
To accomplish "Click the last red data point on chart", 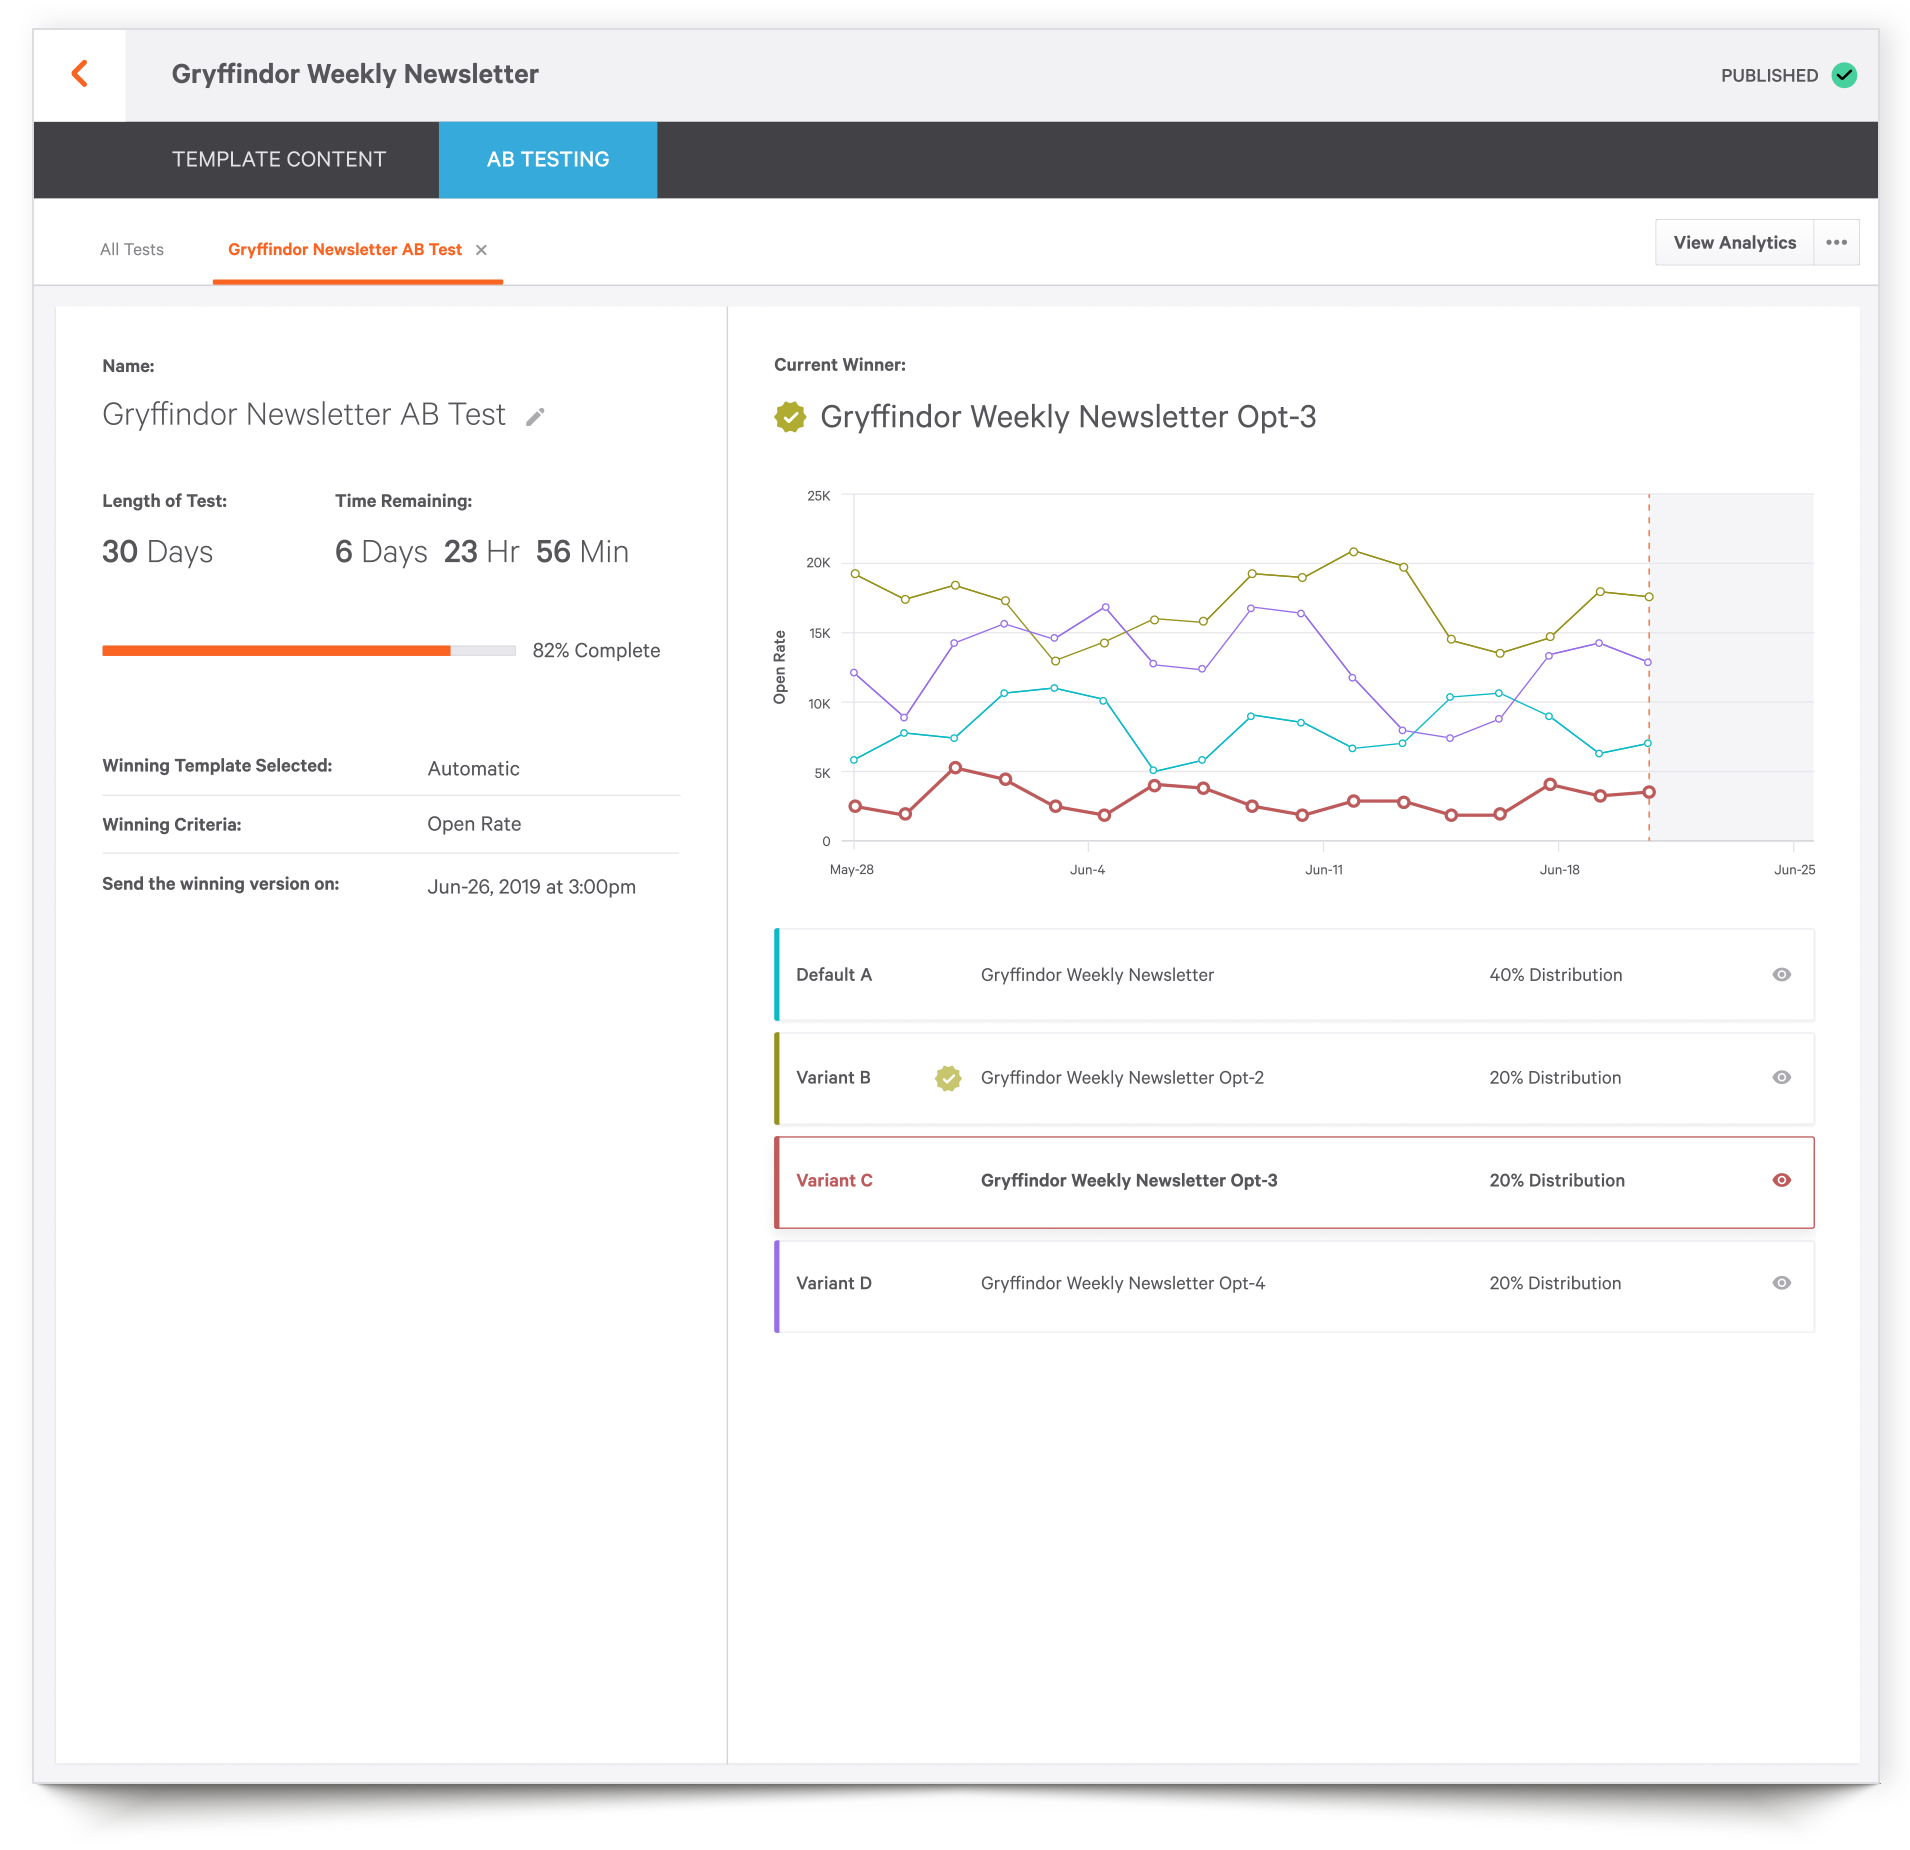I will tap(1649, 793).
